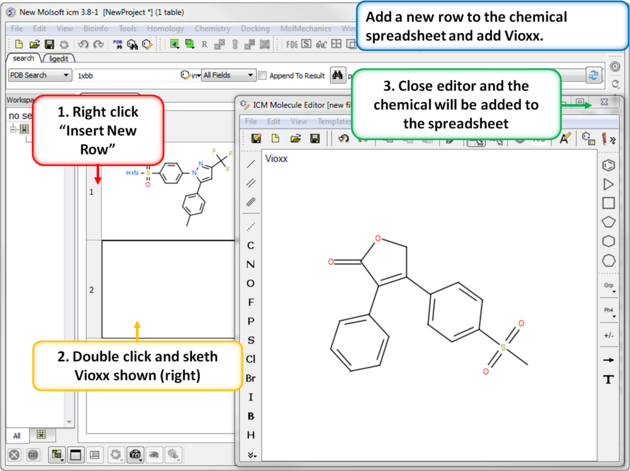Click the binoculars search button
The image size is (630, 471).
point(338,75)
